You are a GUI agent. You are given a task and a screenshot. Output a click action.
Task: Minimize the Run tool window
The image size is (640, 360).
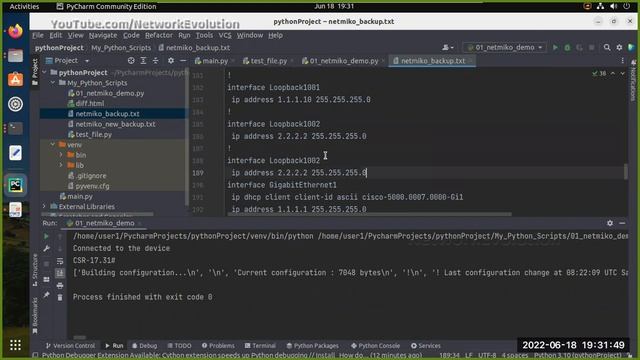coord(622,223)
